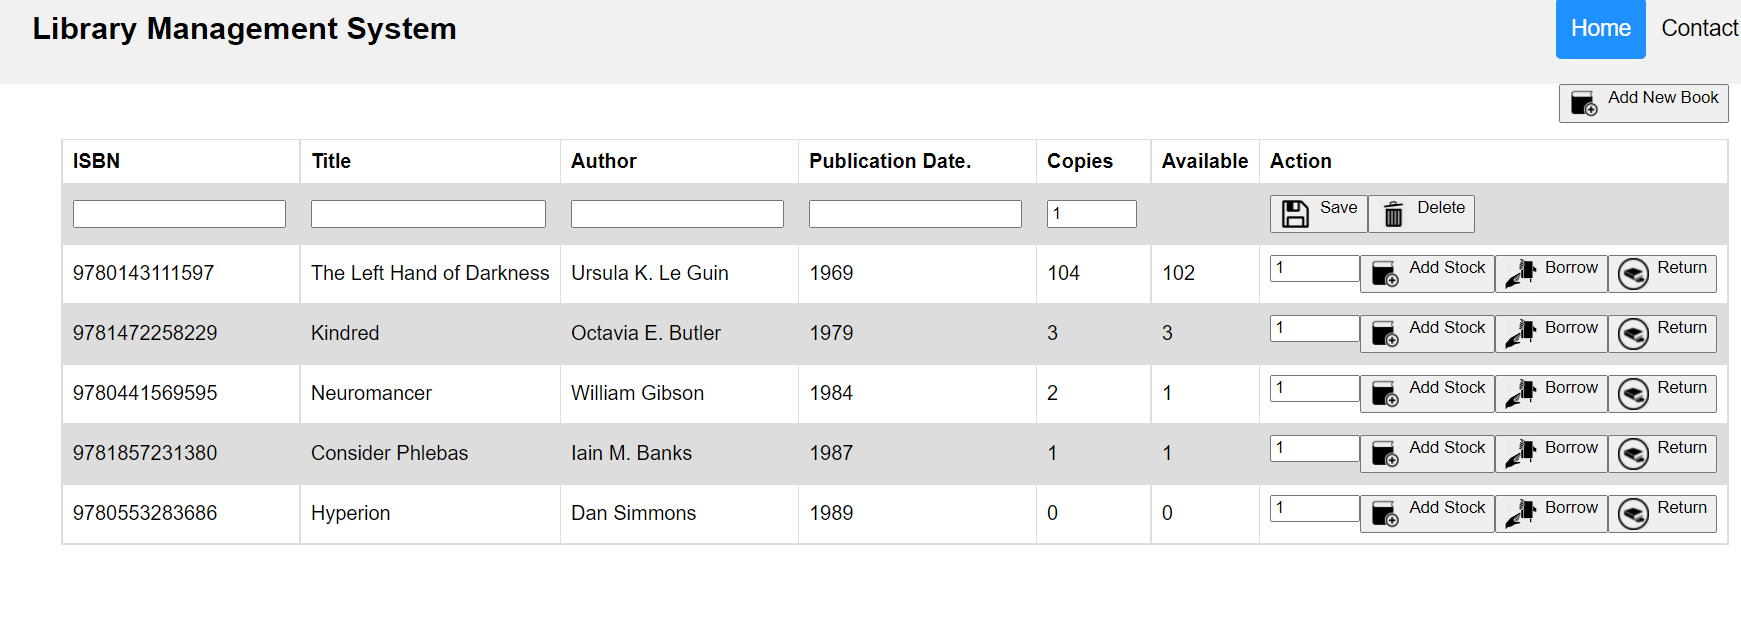Click the Save floppy disk icon
This screenshot has width=1741, height=638.
tap(1295, 214)
